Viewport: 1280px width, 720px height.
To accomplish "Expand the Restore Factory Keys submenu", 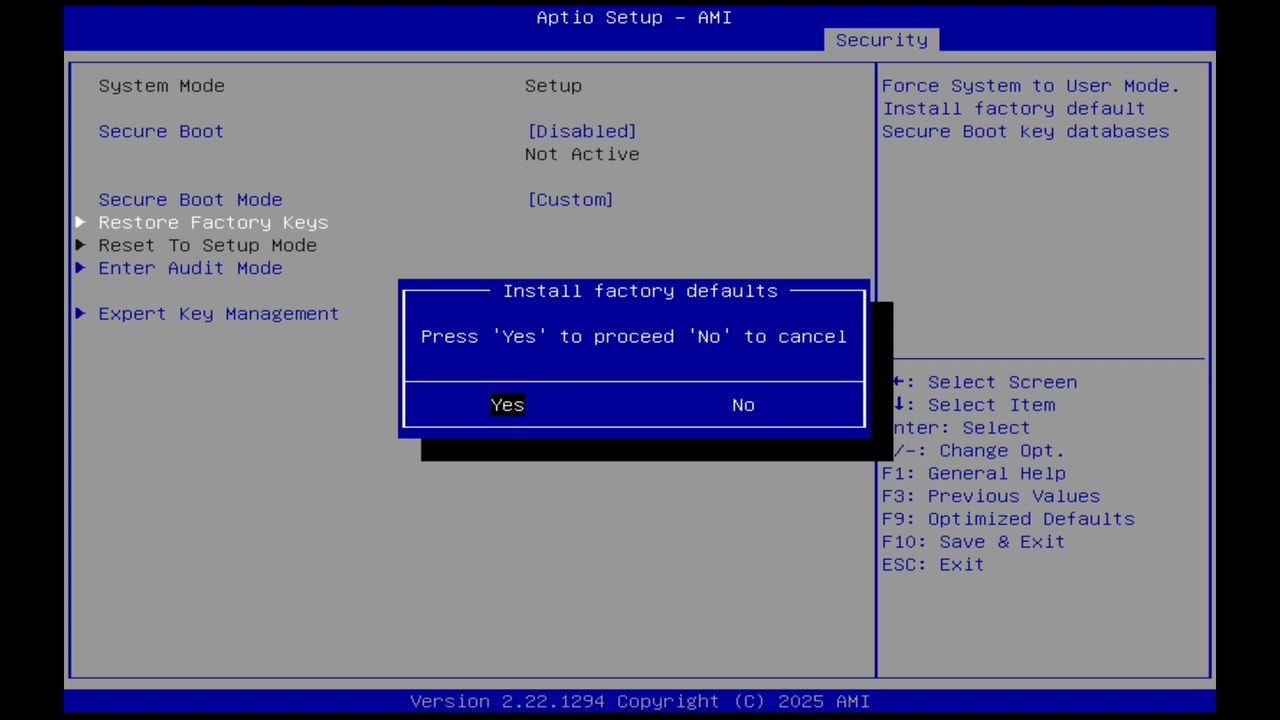I will click(213, 222).
